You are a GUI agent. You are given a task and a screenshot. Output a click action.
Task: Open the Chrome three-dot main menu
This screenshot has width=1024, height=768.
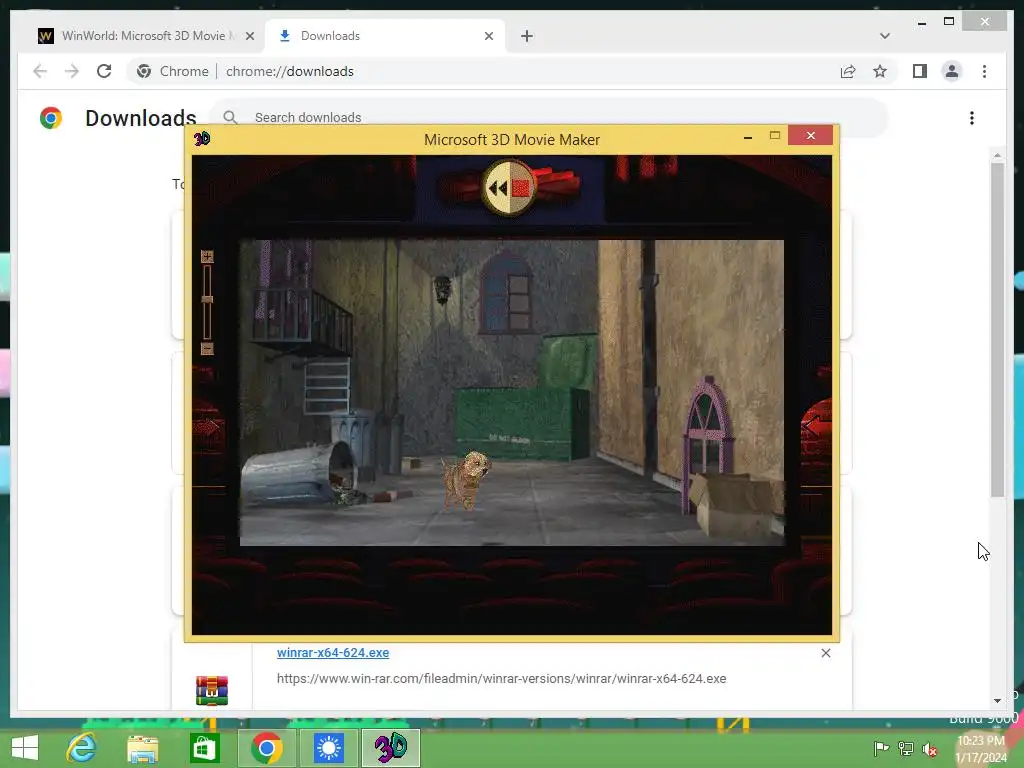click(984, 71)
